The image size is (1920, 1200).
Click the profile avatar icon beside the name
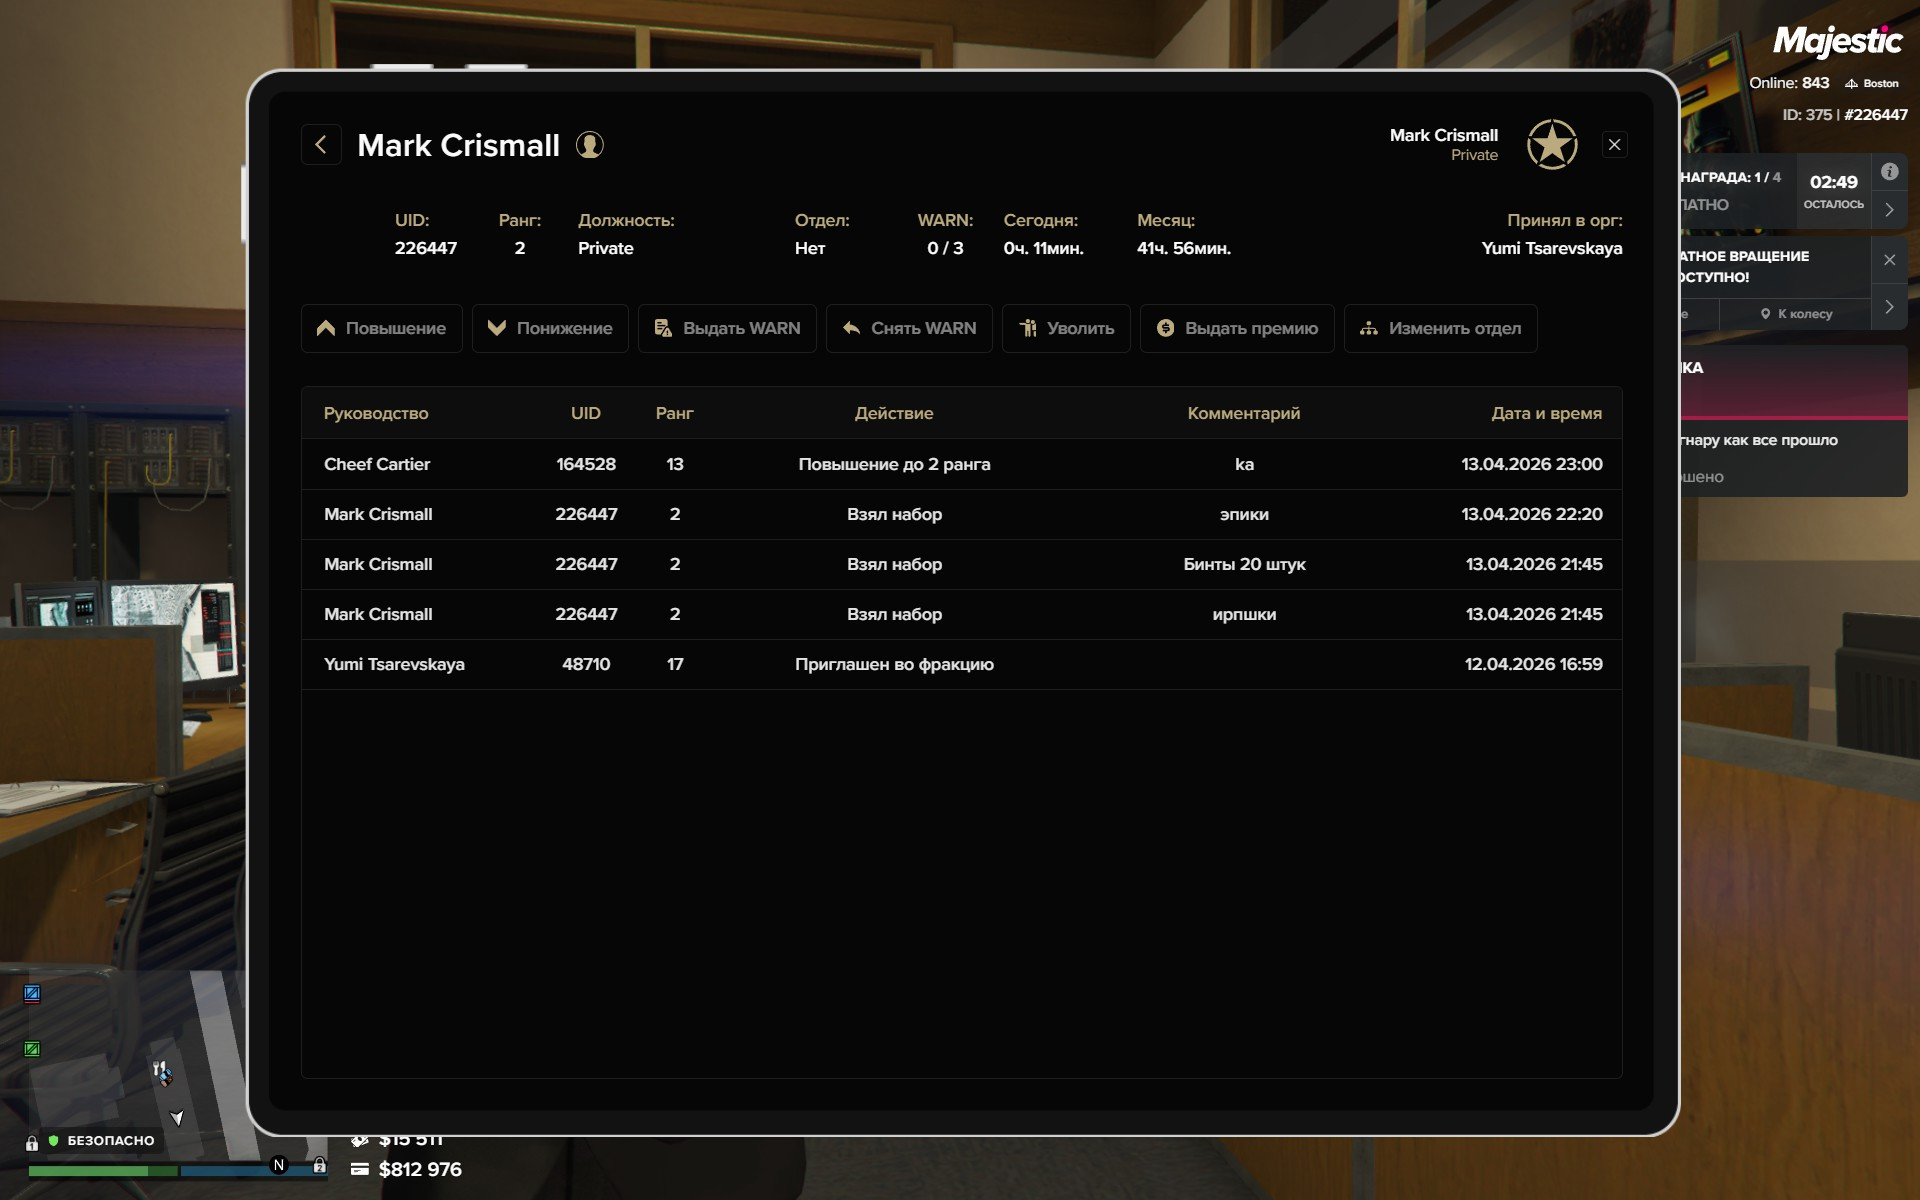[x=590, y=145]
